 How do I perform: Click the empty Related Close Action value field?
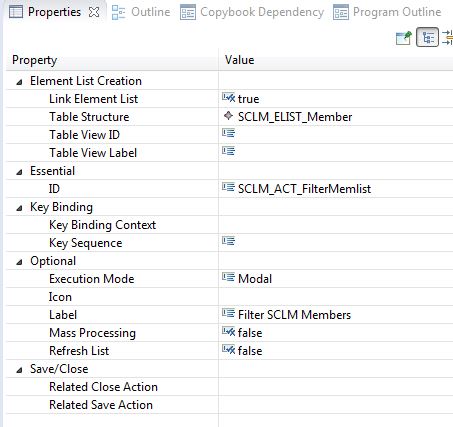(x=336, y=387)
